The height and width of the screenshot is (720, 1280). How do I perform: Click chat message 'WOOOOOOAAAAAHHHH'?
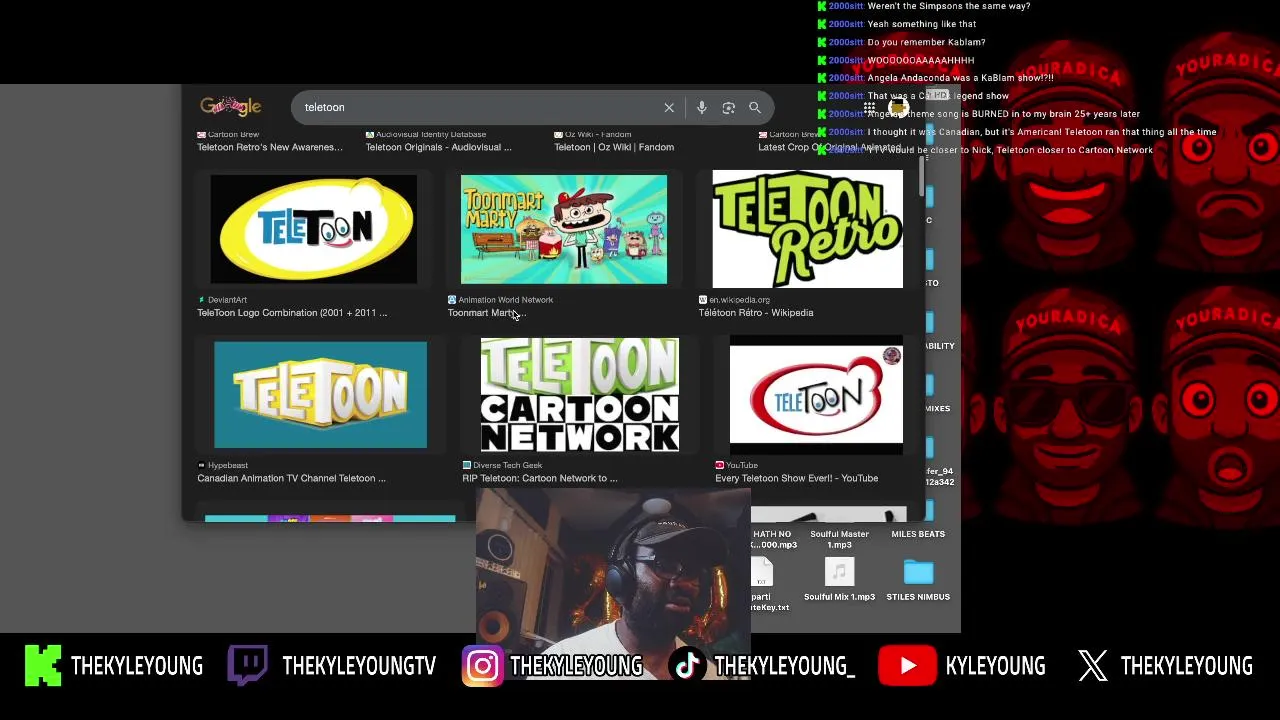(920, 60)
